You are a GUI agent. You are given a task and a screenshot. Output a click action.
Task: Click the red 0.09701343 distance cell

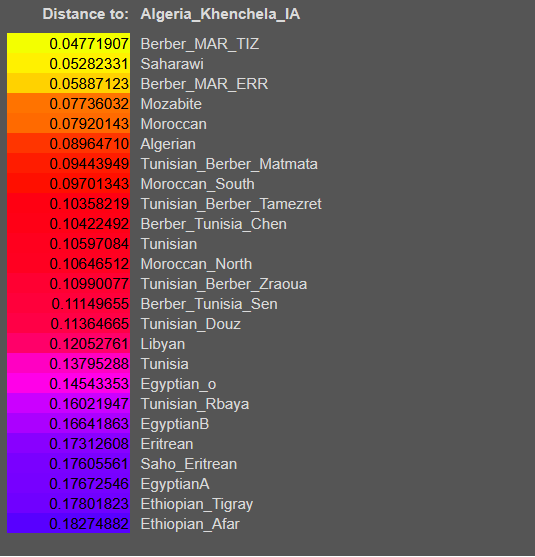tap(69, 183)
